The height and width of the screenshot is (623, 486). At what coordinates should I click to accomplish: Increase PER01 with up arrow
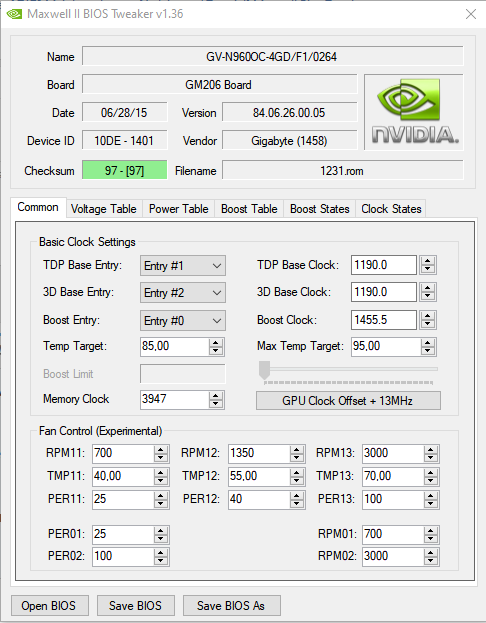coord(161,531)
